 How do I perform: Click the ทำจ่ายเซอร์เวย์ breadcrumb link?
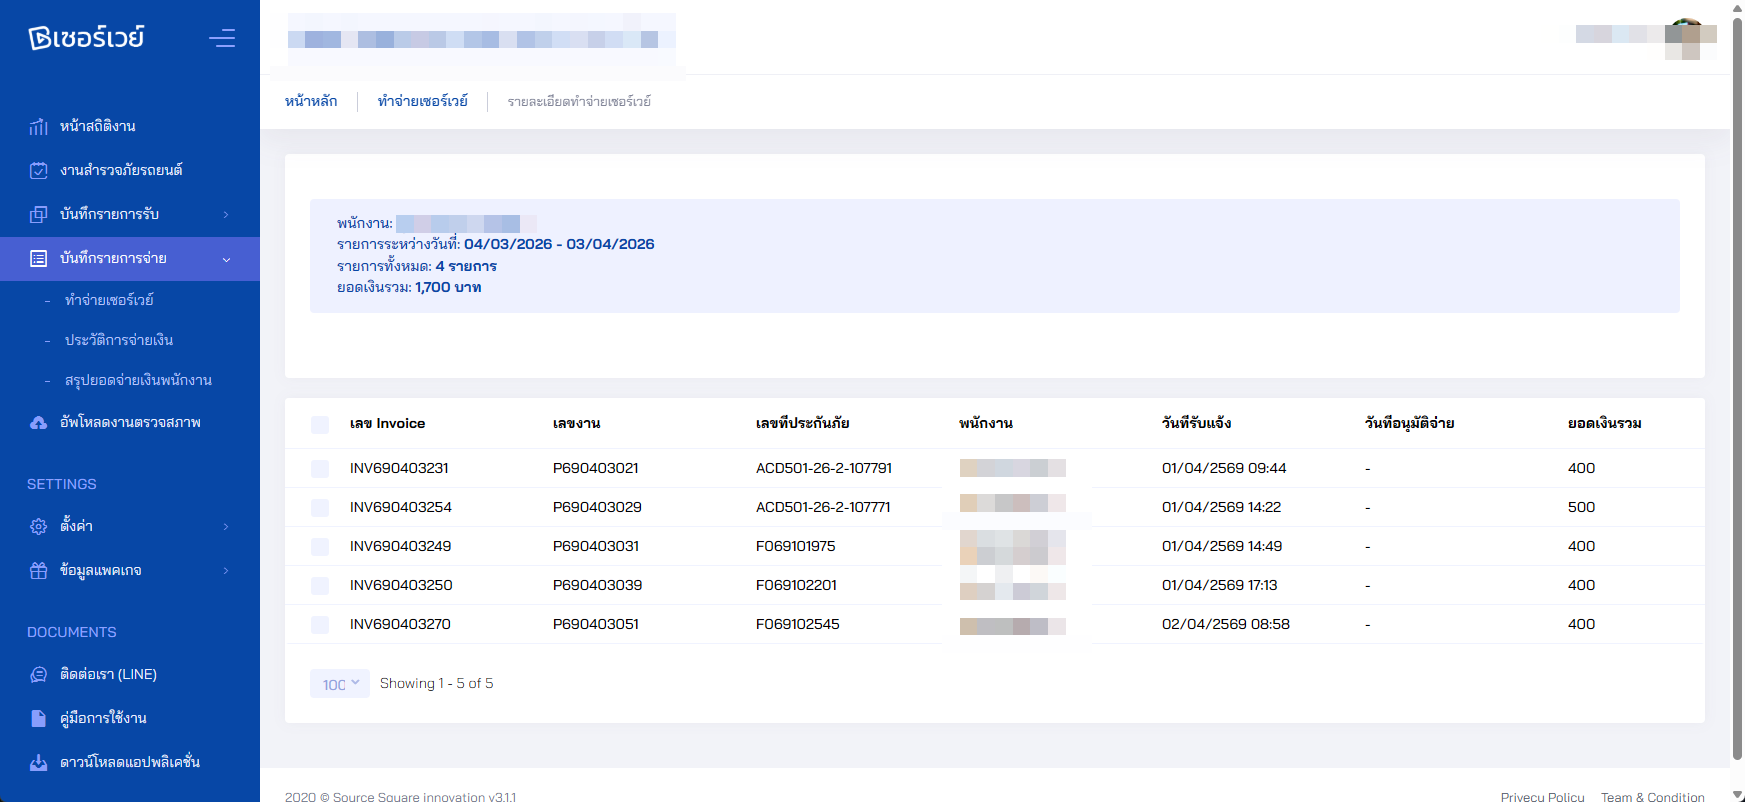pyautogui.click(x=422, y=101)
